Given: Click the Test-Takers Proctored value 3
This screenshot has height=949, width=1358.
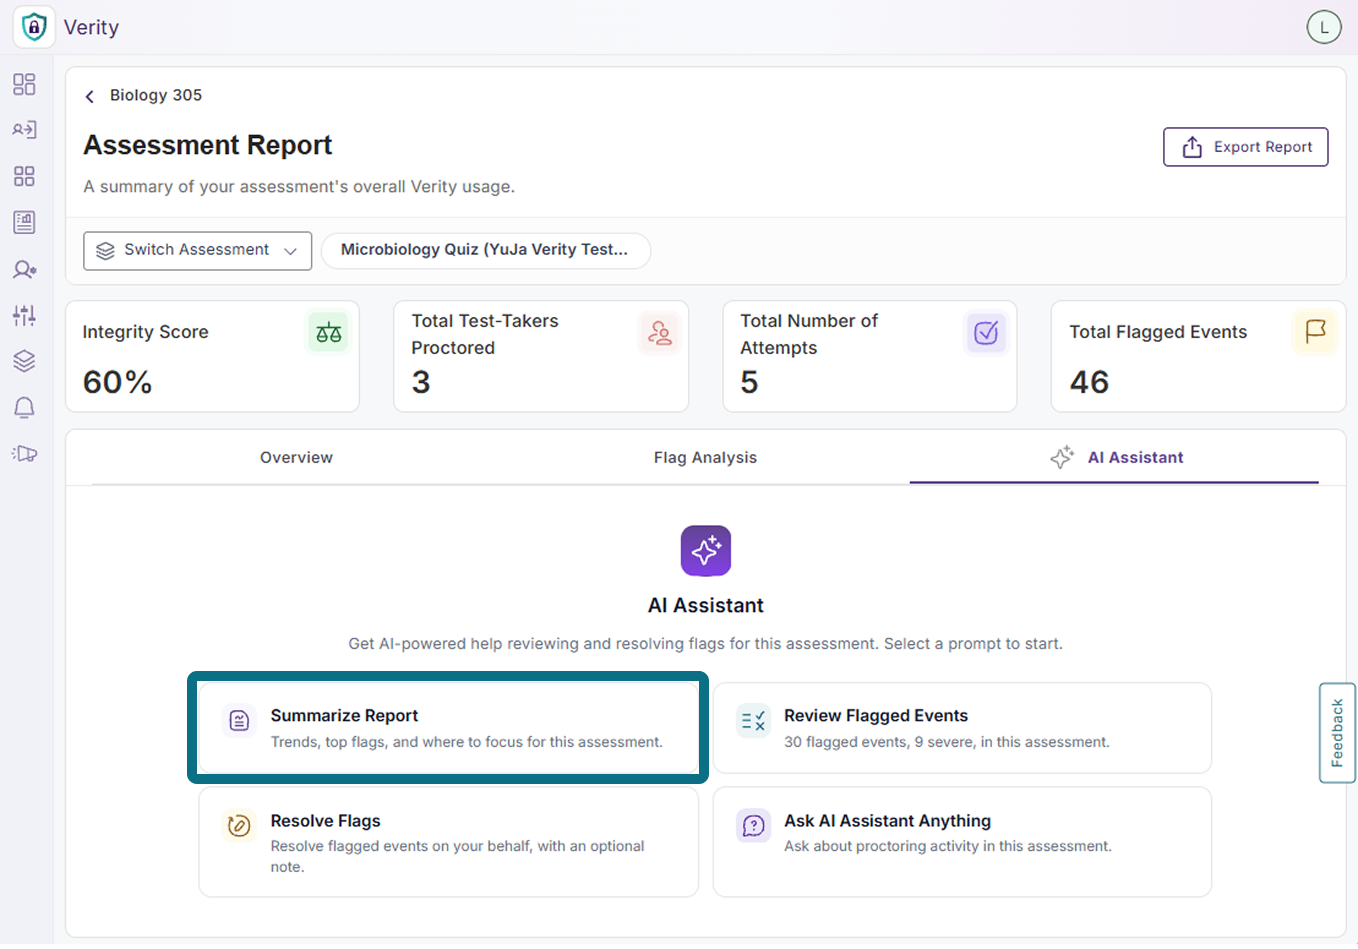Looking at the screenshot, I should (421, 382).
